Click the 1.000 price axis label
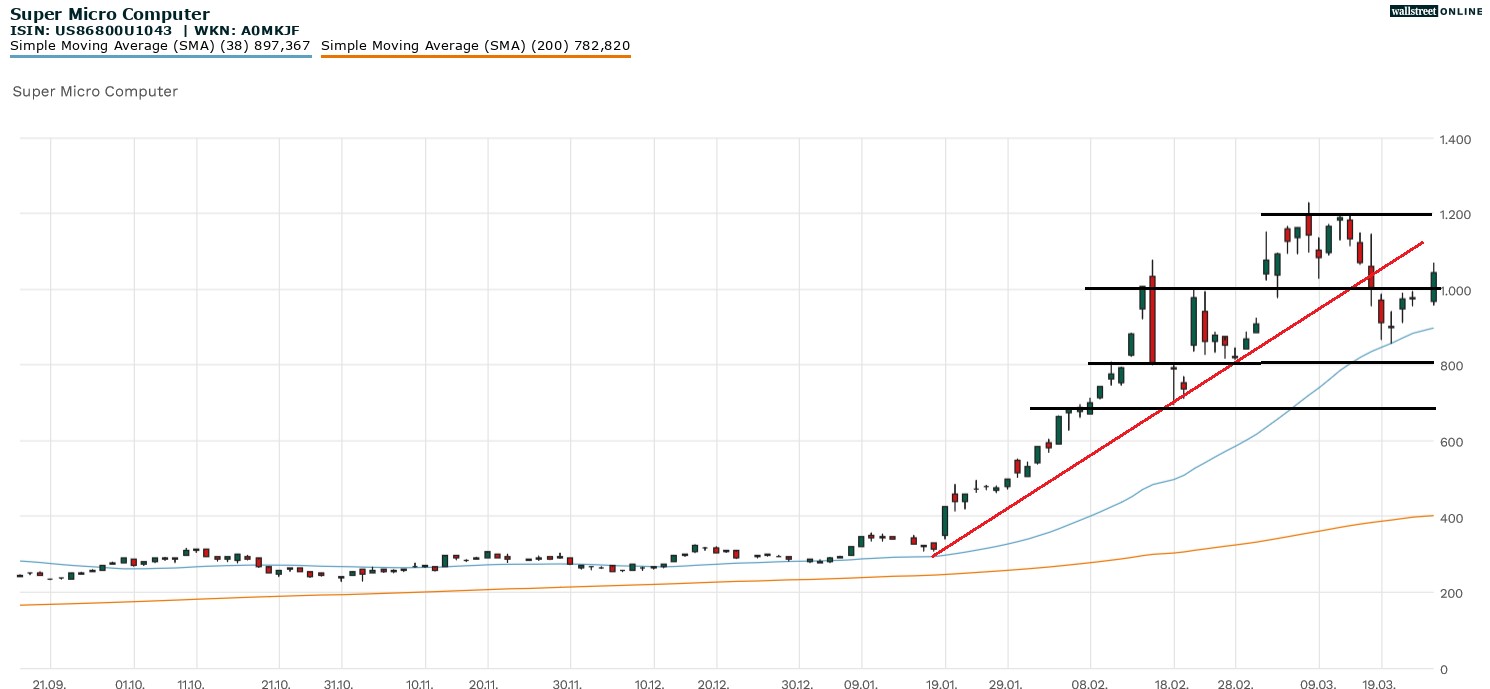The width and height of the screenshot is (1490, 689). (x=1455, y=291)
